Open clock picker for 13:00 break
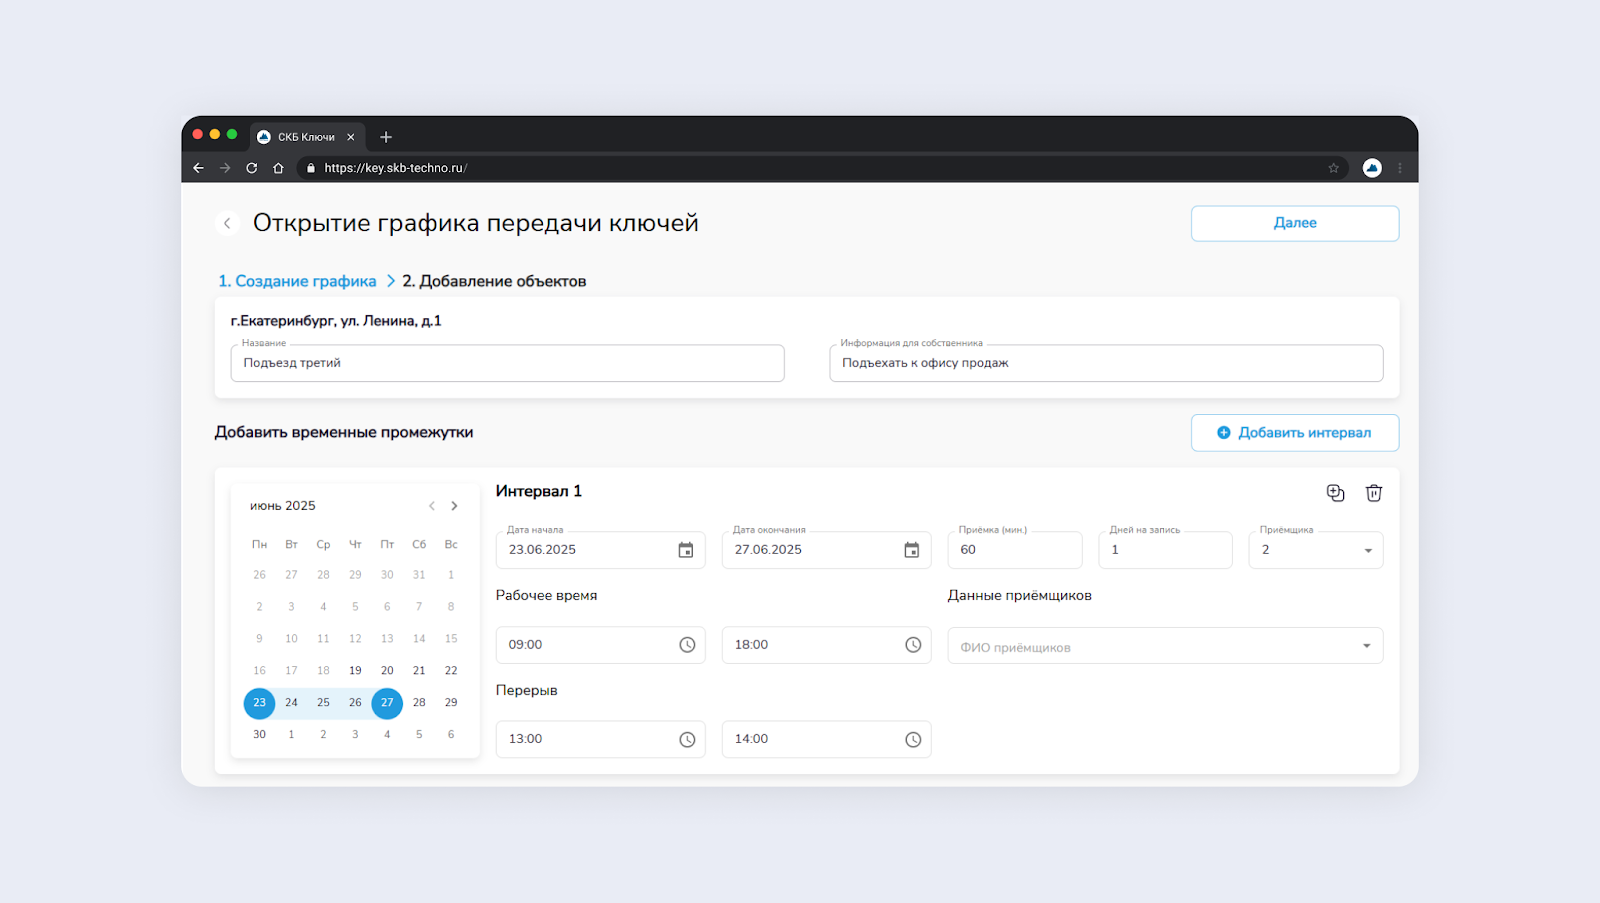 687,740
